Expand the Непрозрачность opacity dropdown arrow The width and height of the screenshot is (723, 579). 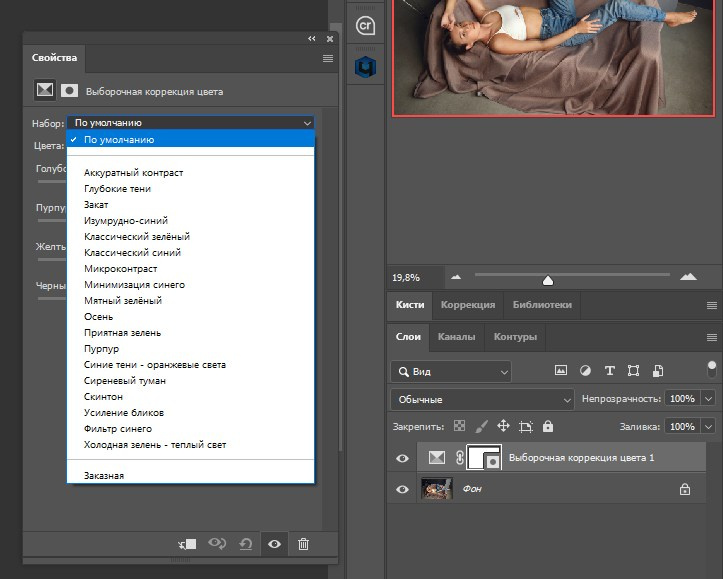point(709,399)
